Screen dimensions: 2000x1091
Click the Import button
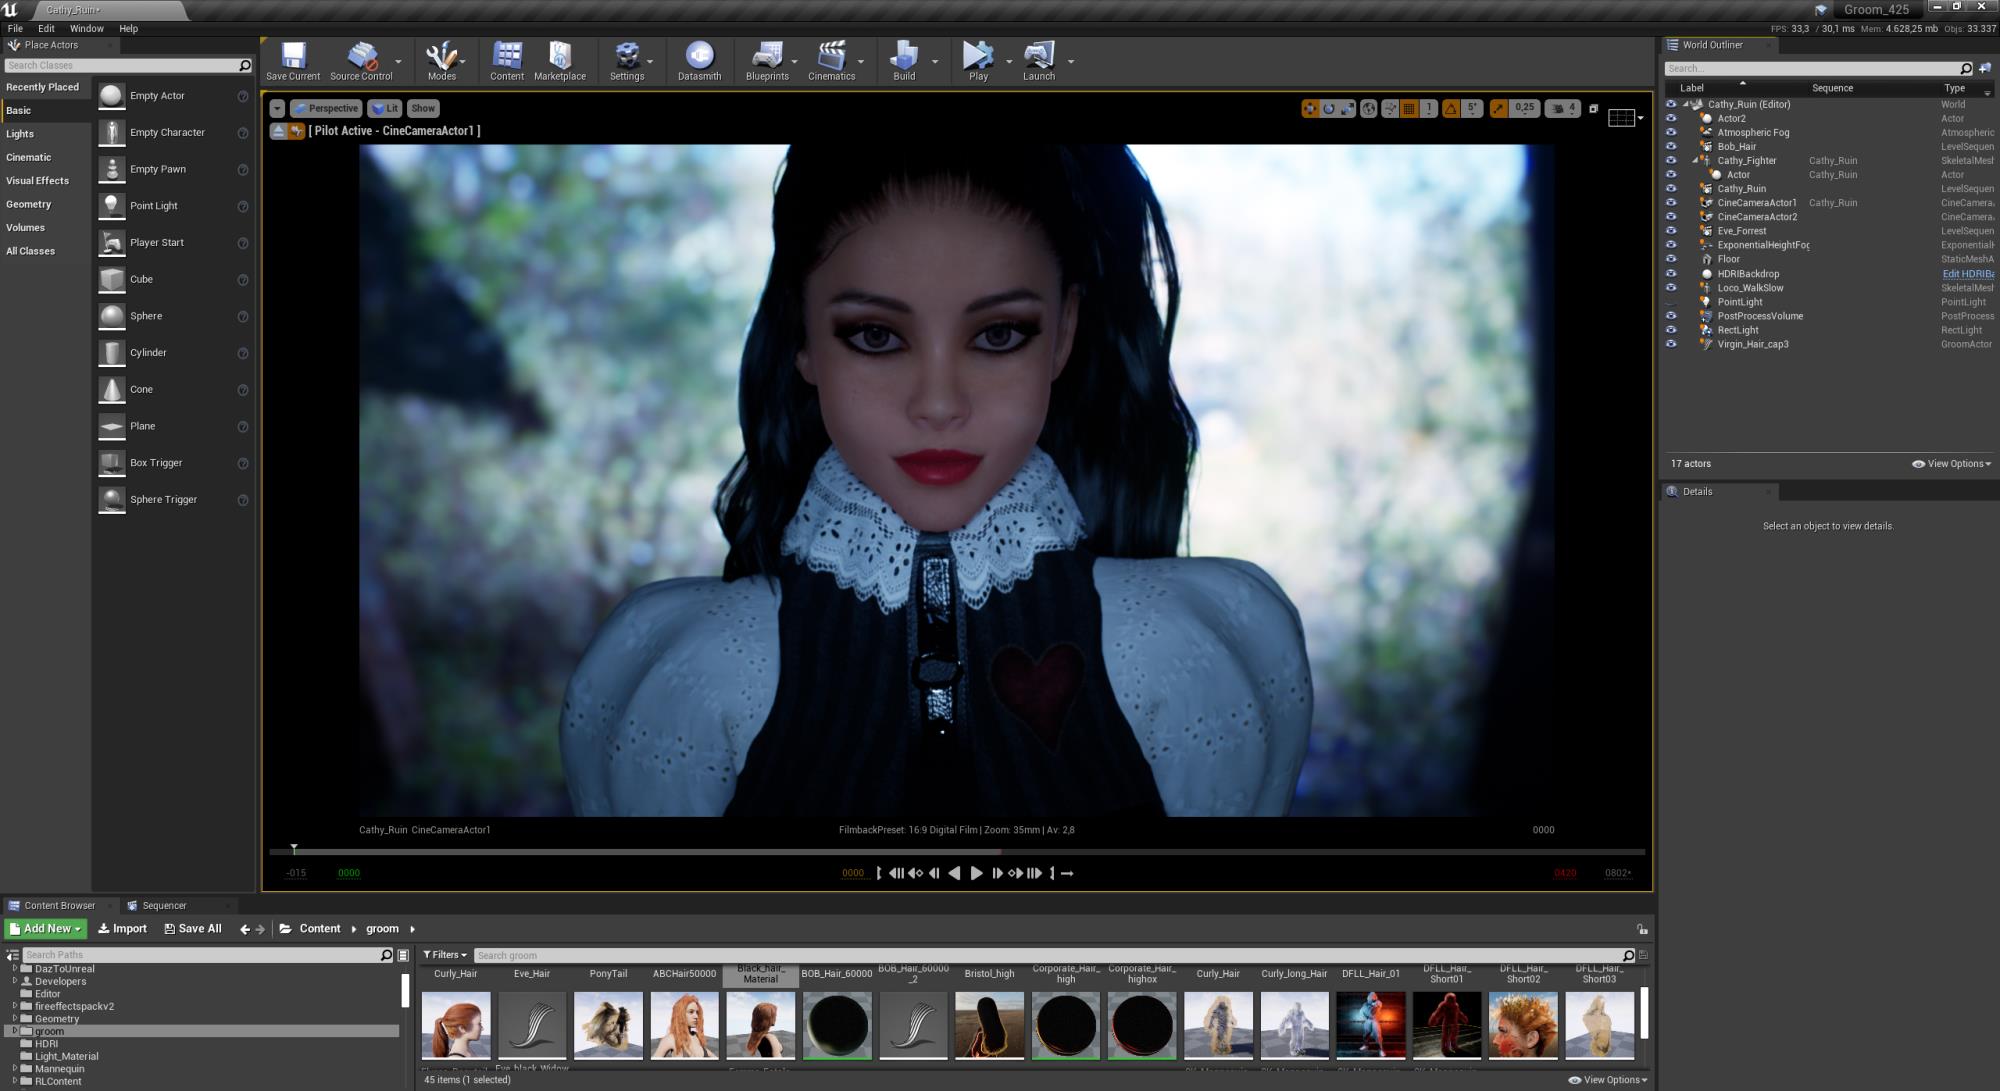click(122, 929)
